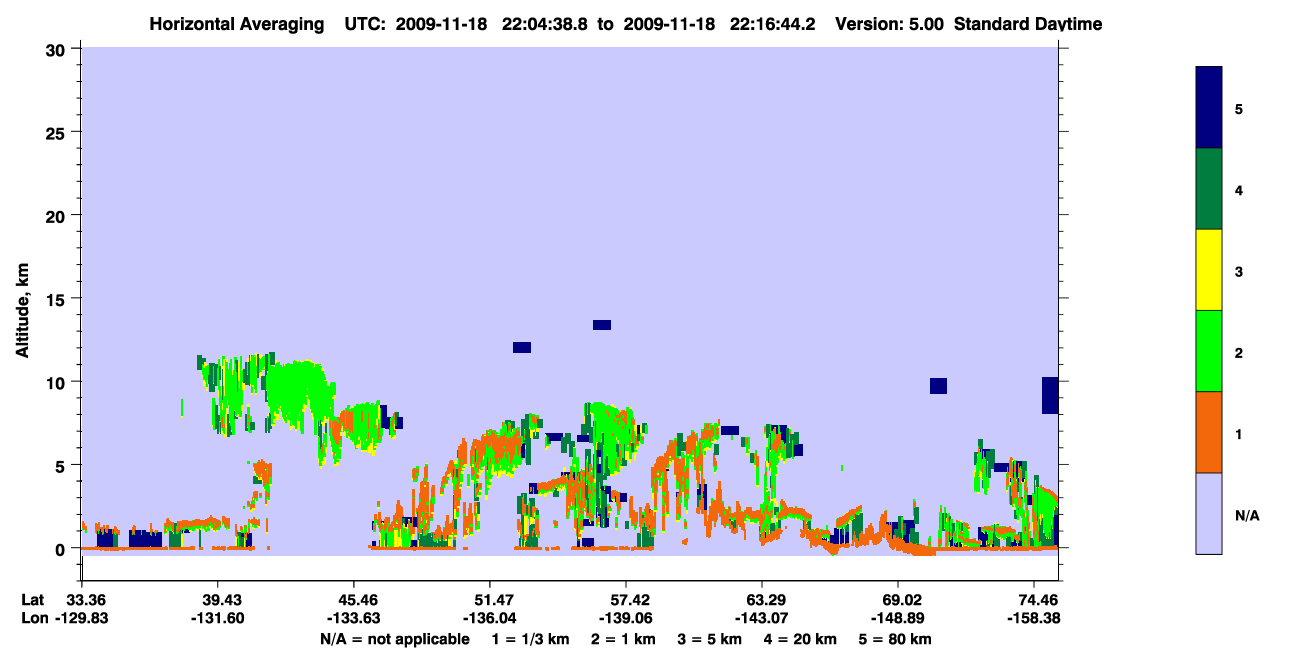
Task: Click the 'Horizontal Averaging' title text
Action: [x=236, y=23]
